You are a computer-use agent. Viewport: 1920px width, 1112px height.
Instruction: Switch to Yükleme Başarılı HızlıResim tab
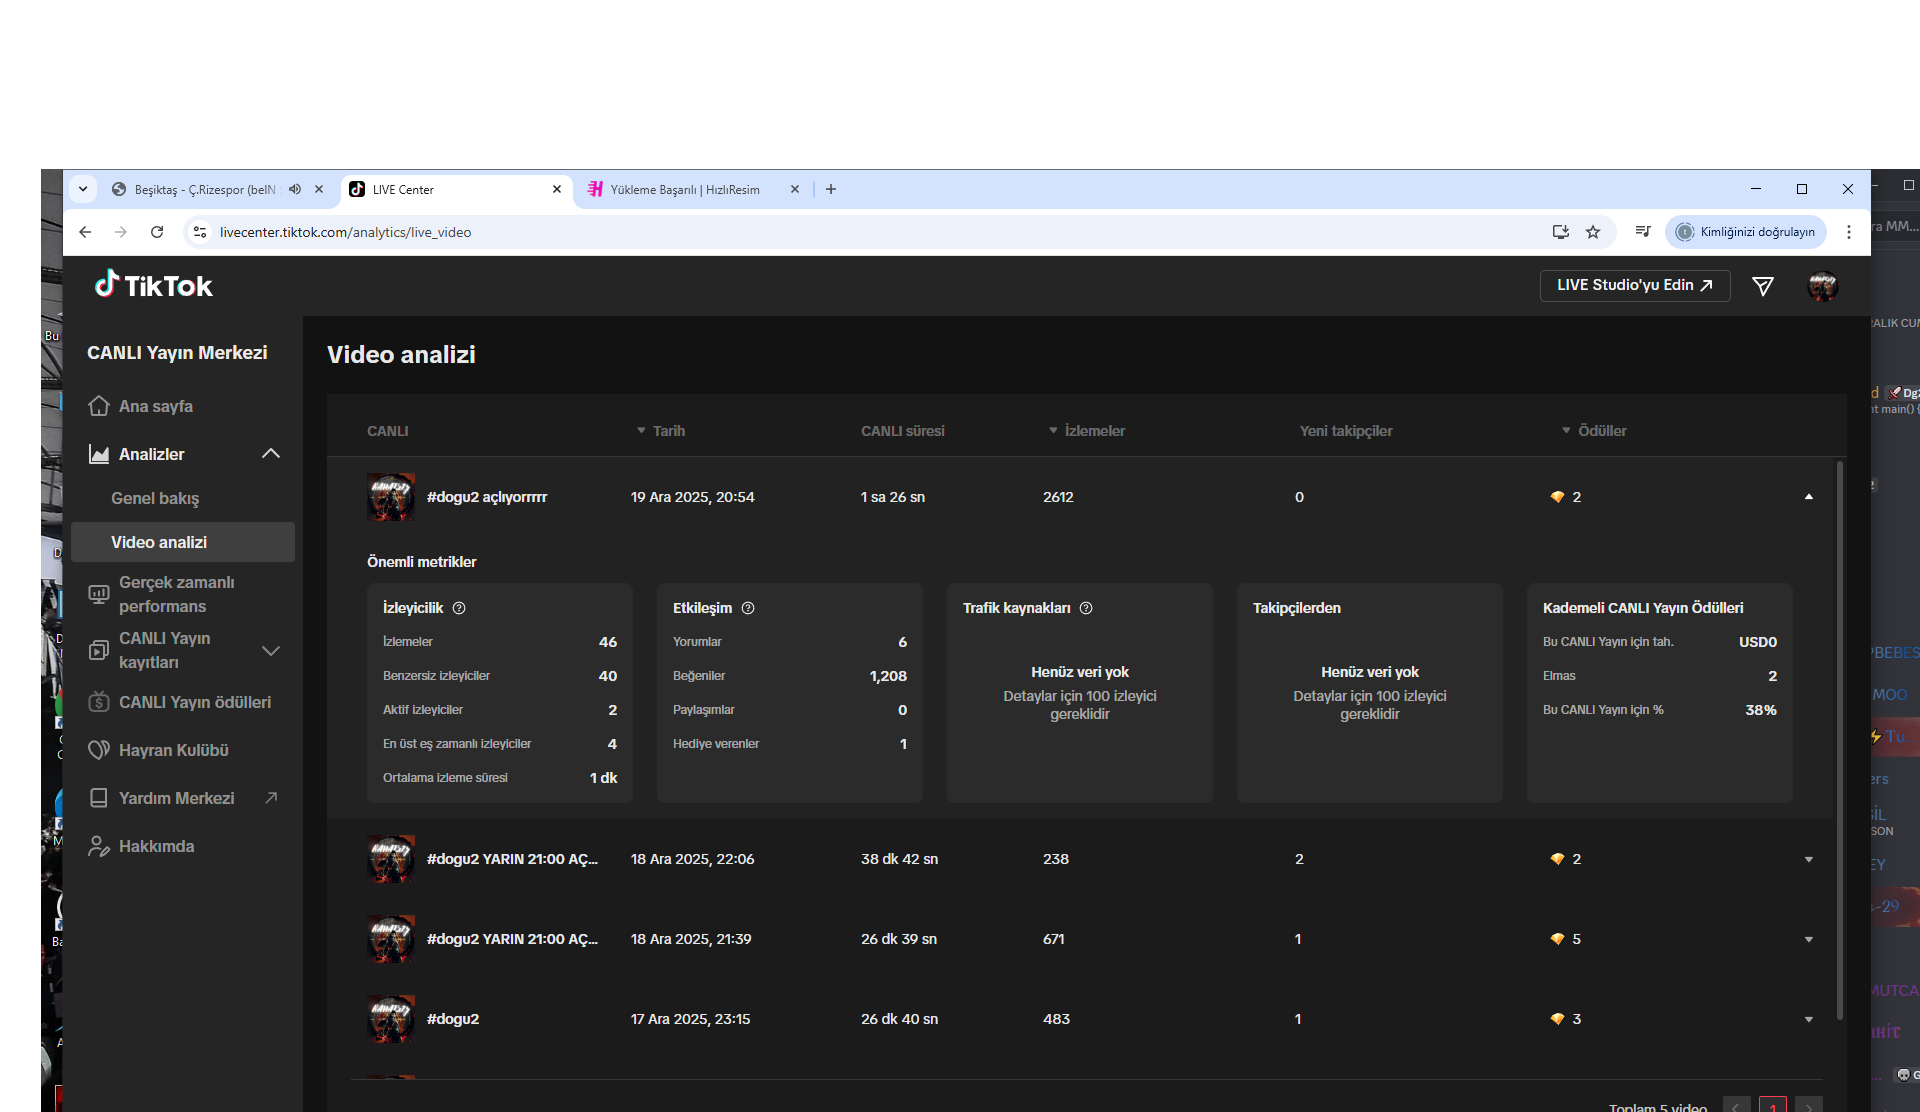[x=686, y=189]
